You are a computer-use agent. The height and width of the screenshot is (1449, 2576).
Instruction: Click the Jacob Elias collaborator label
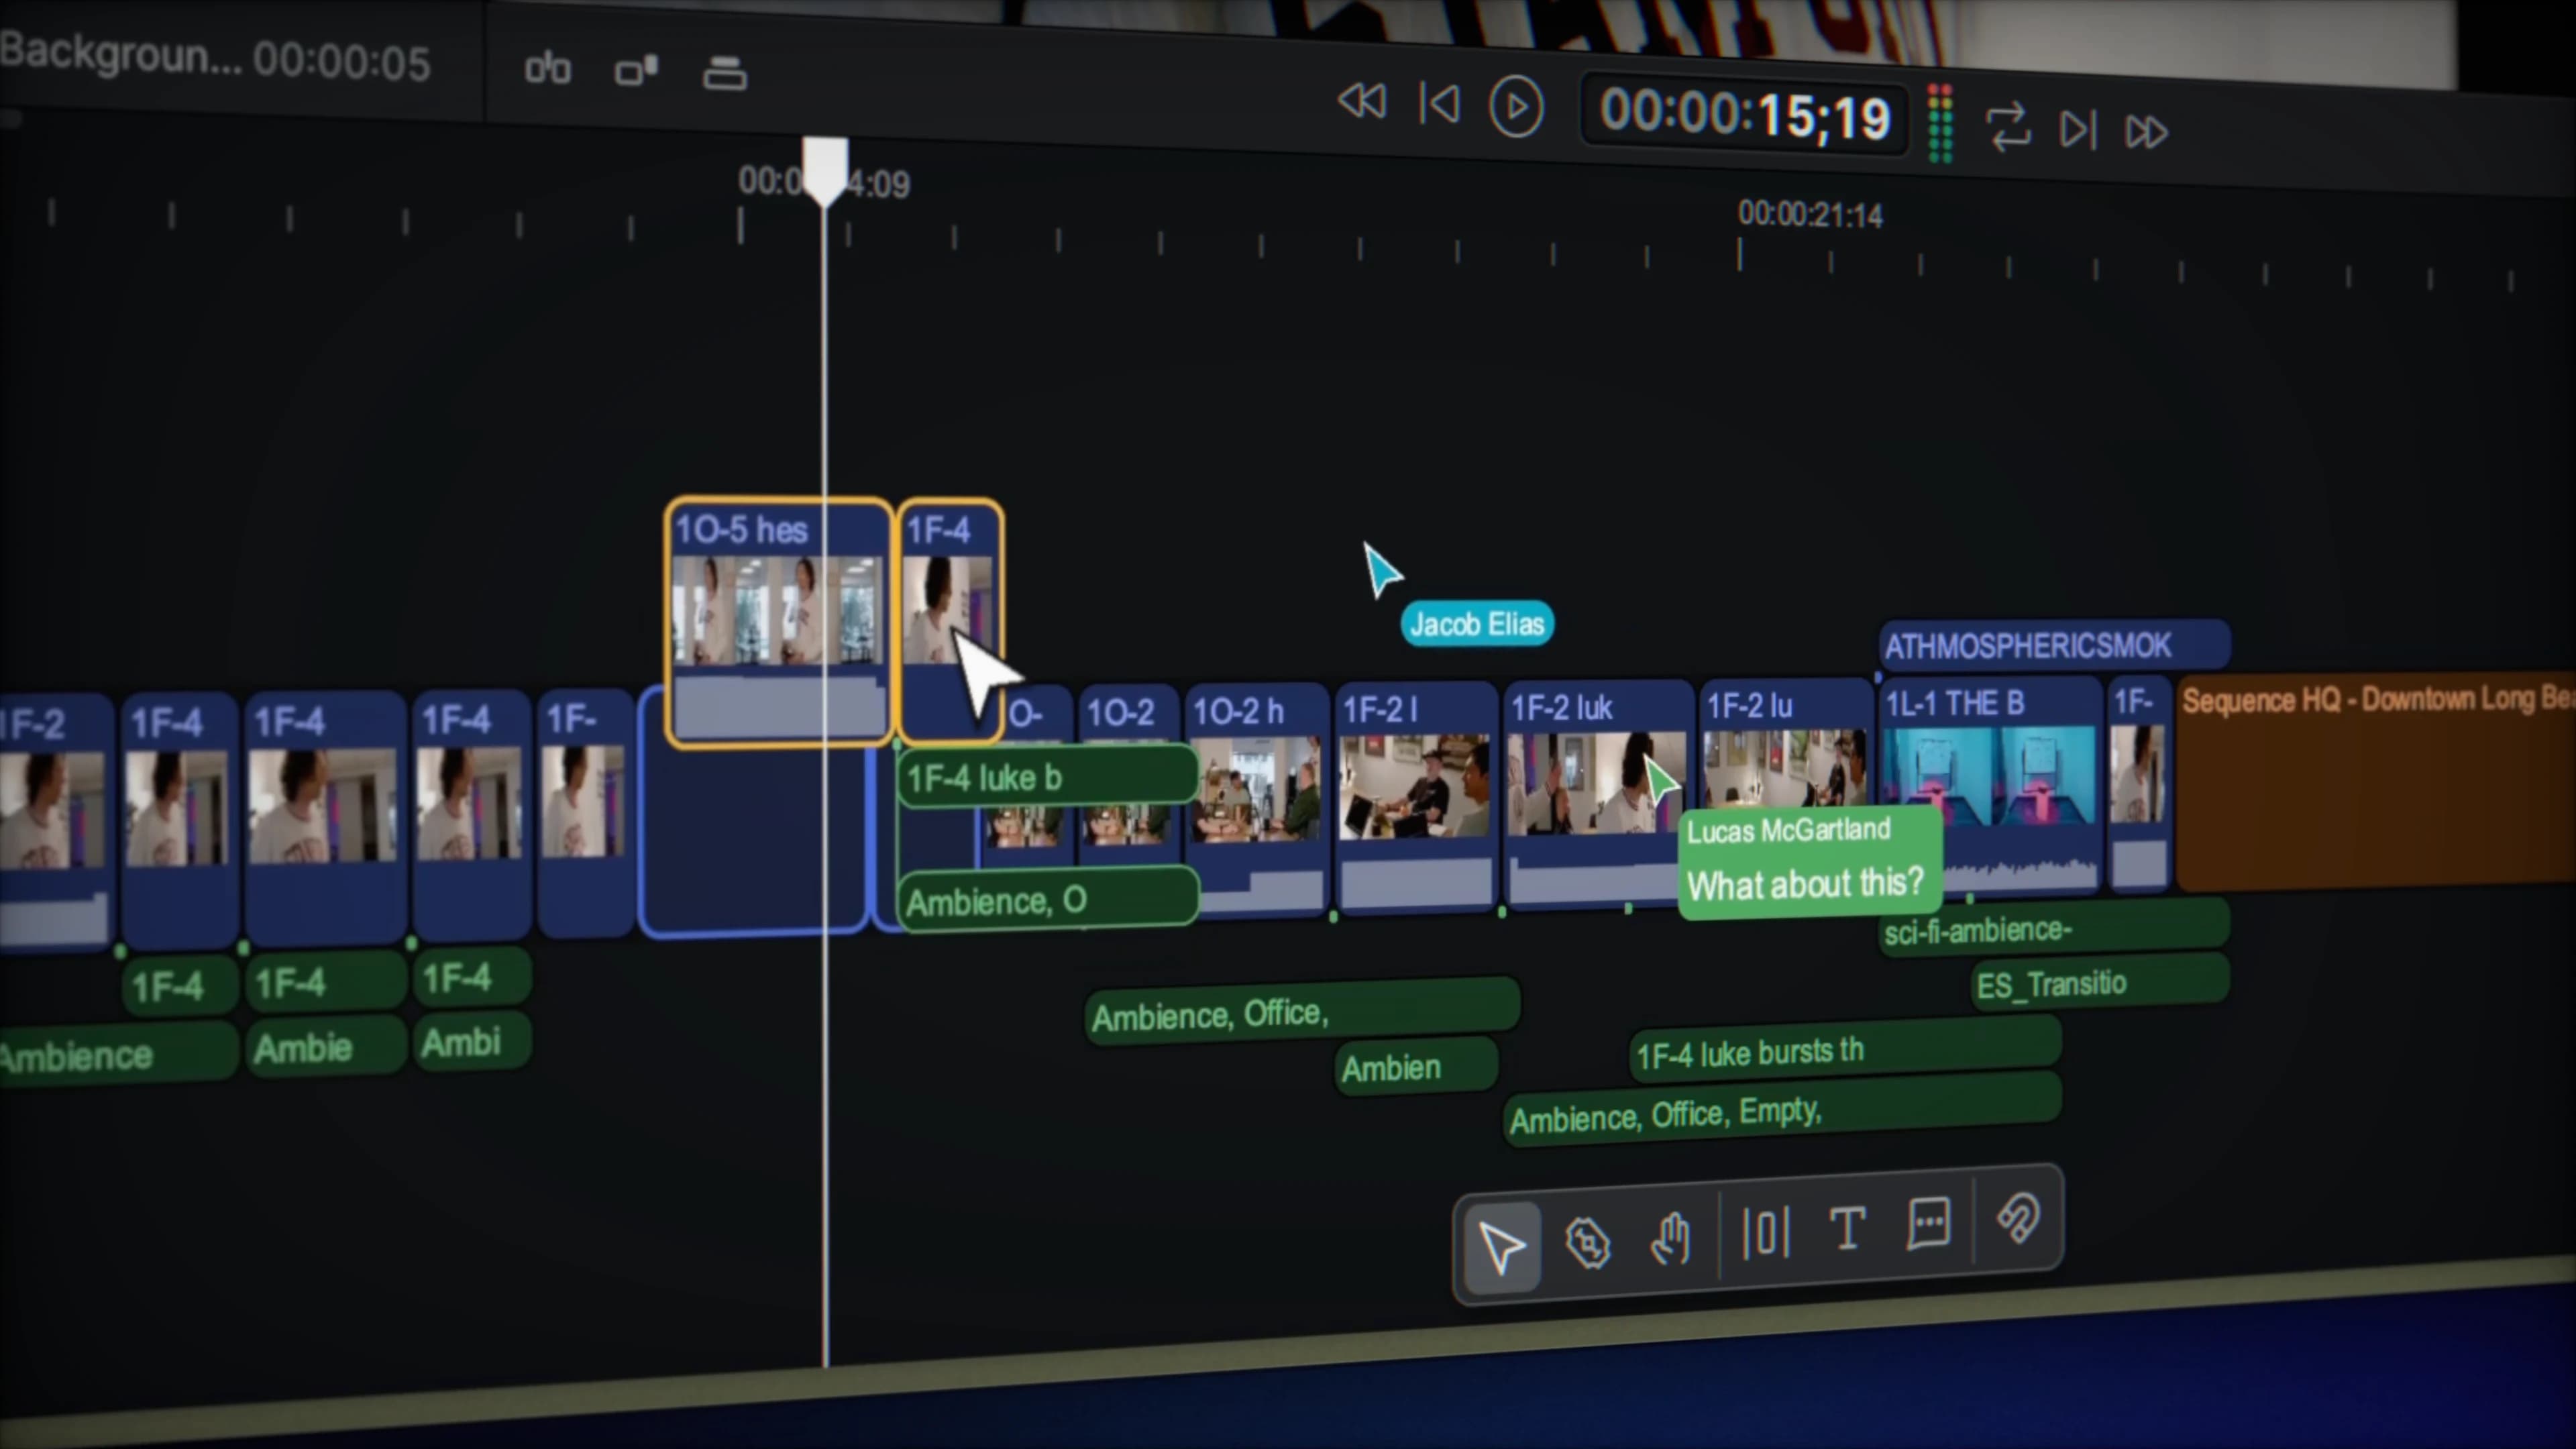(x=1477, y=624)
